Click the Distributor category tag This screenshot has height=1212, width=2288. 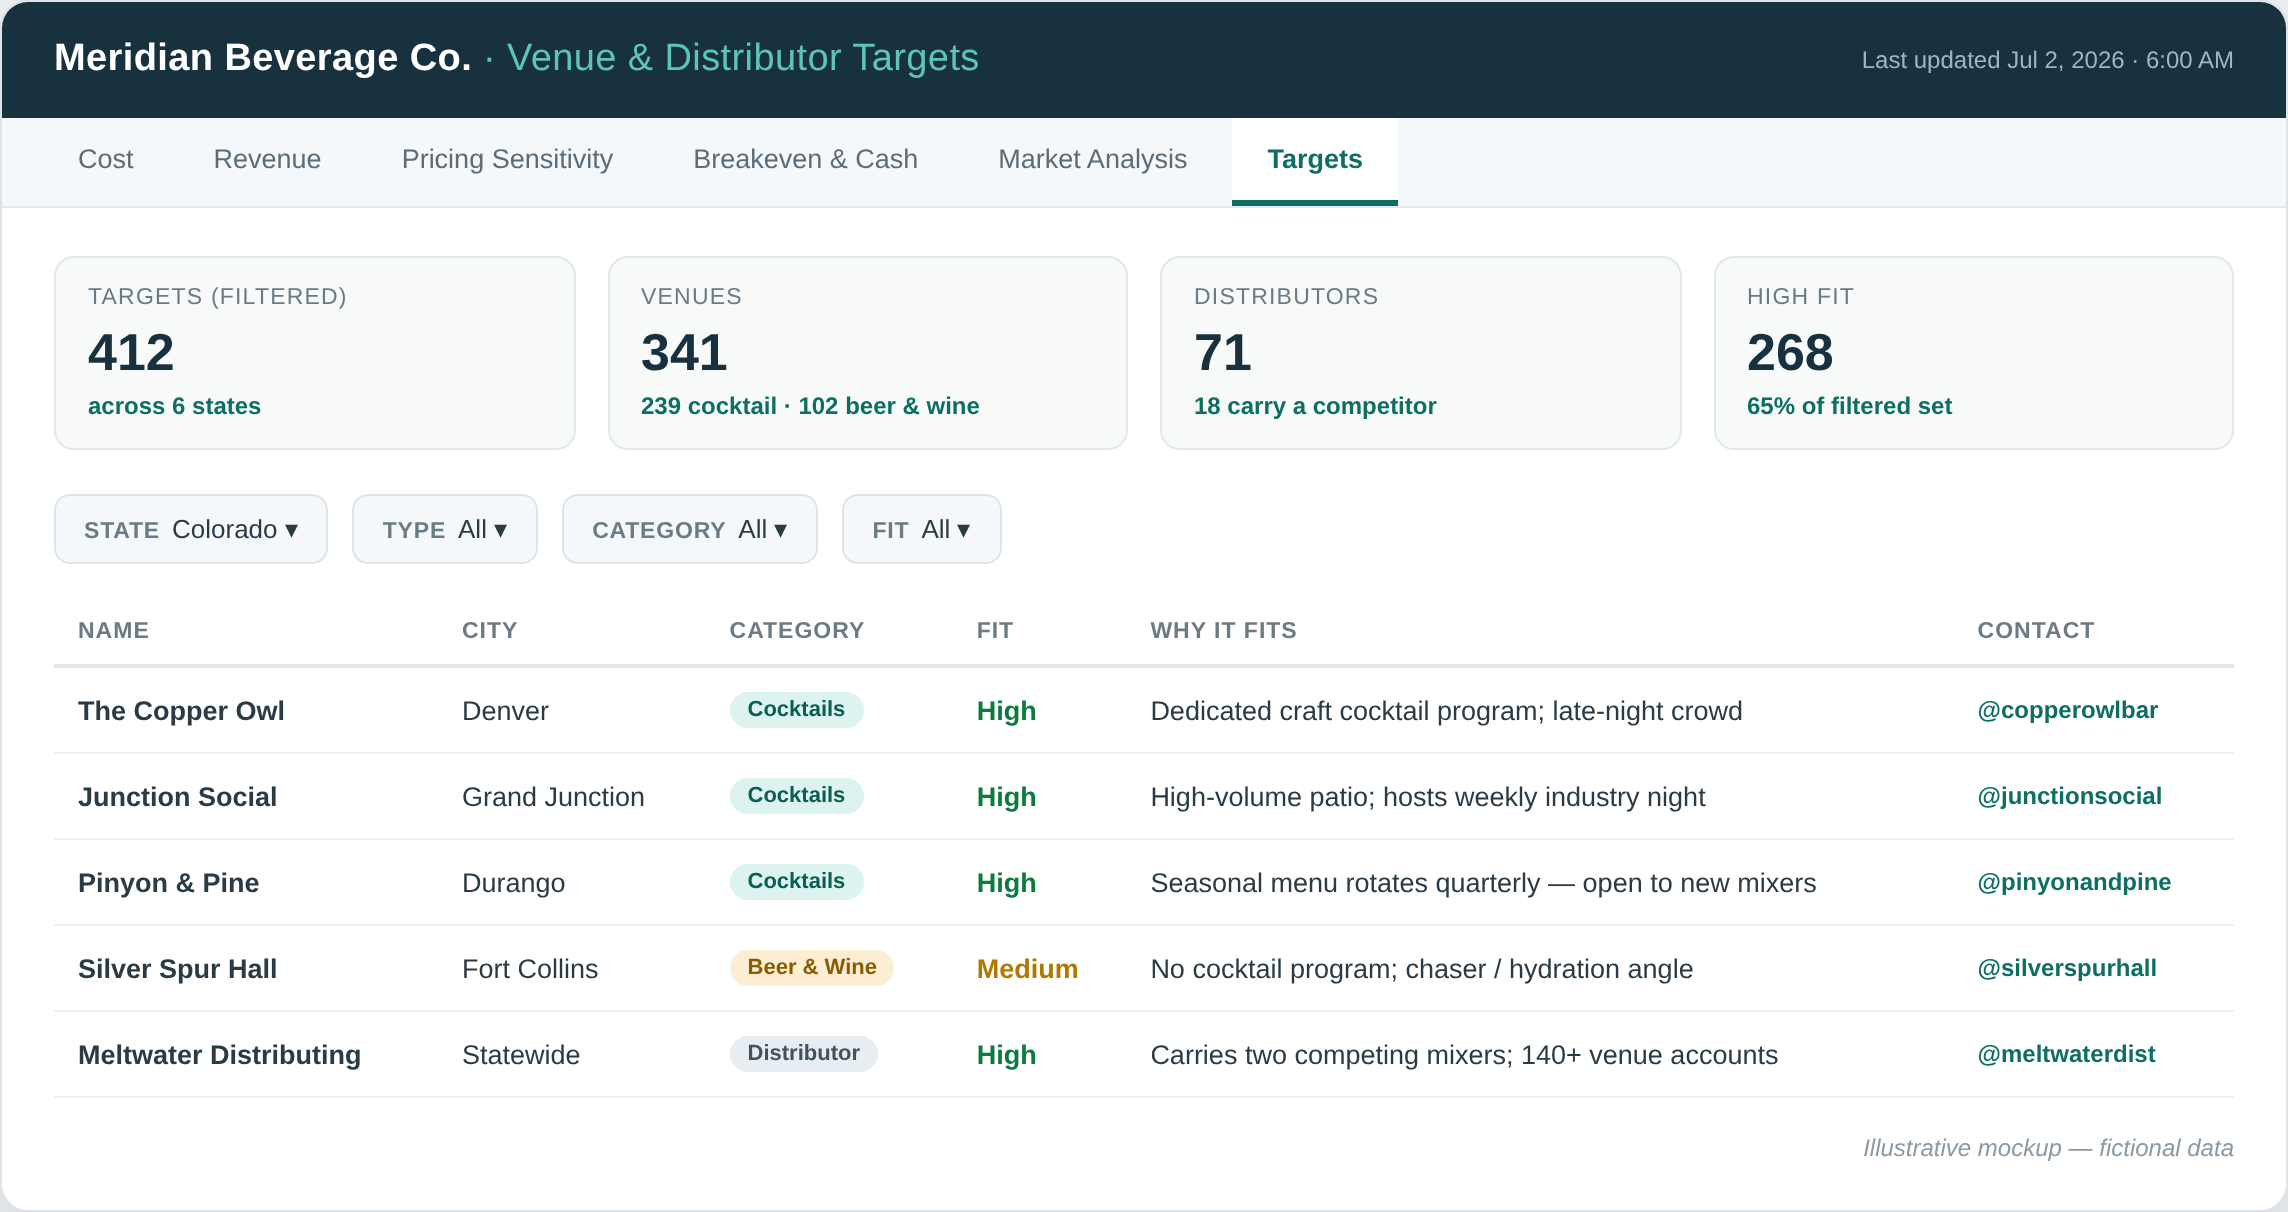pos(803,1053)
